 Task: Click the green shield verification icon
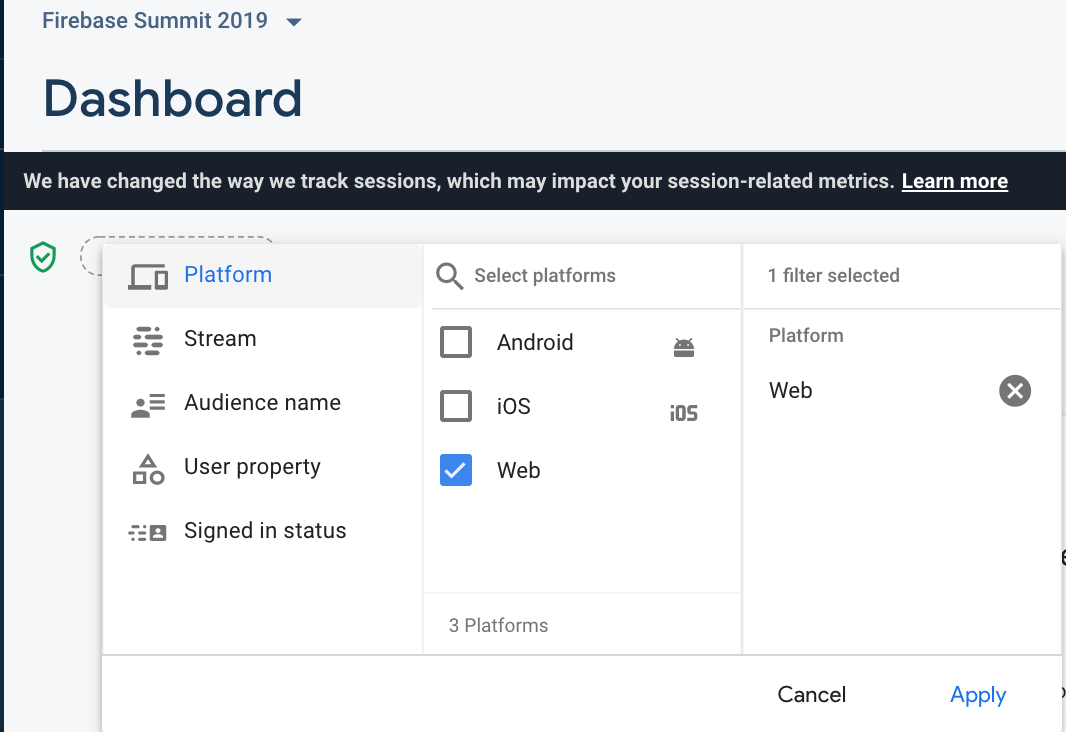[x=42, y=258]
